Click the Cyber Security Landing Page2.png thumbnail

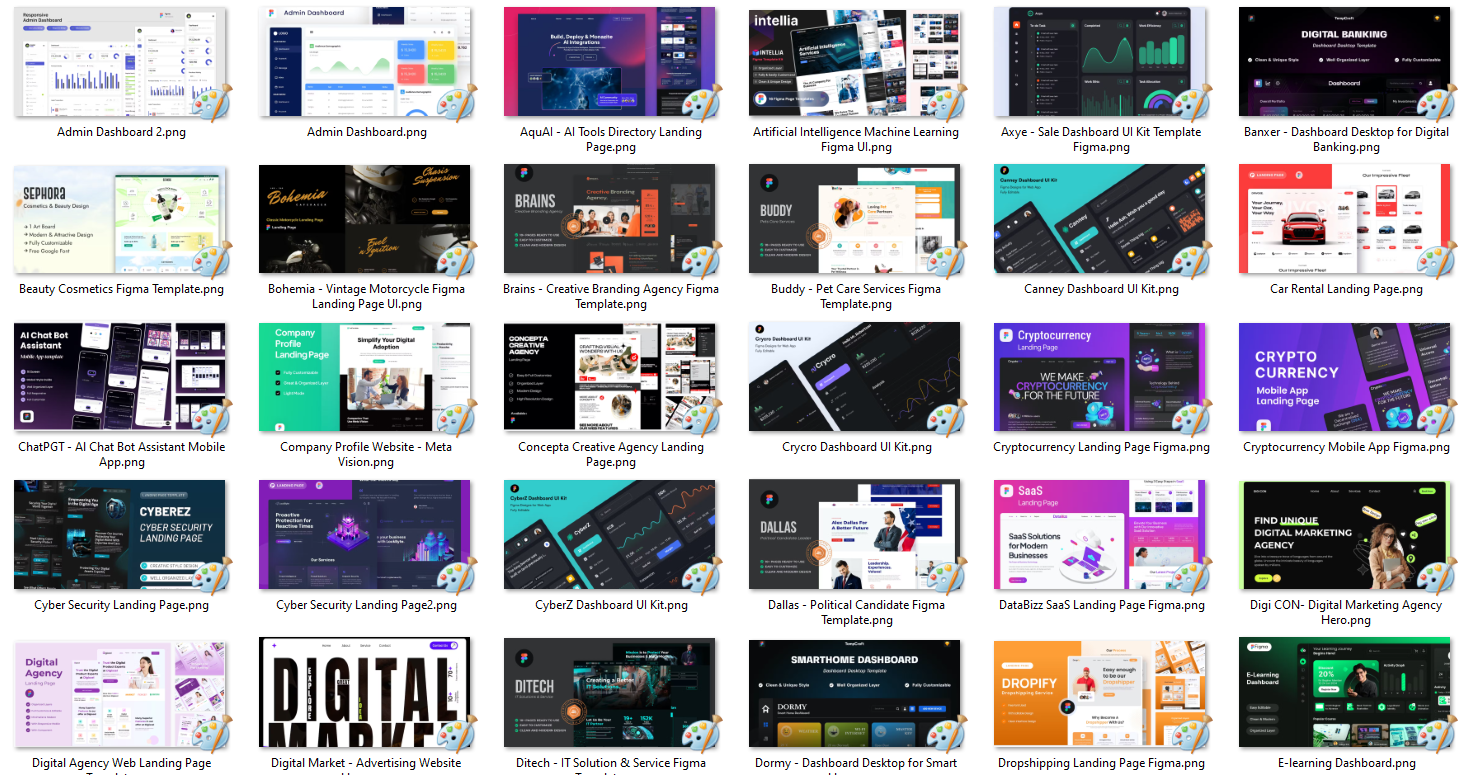[365, 535]
